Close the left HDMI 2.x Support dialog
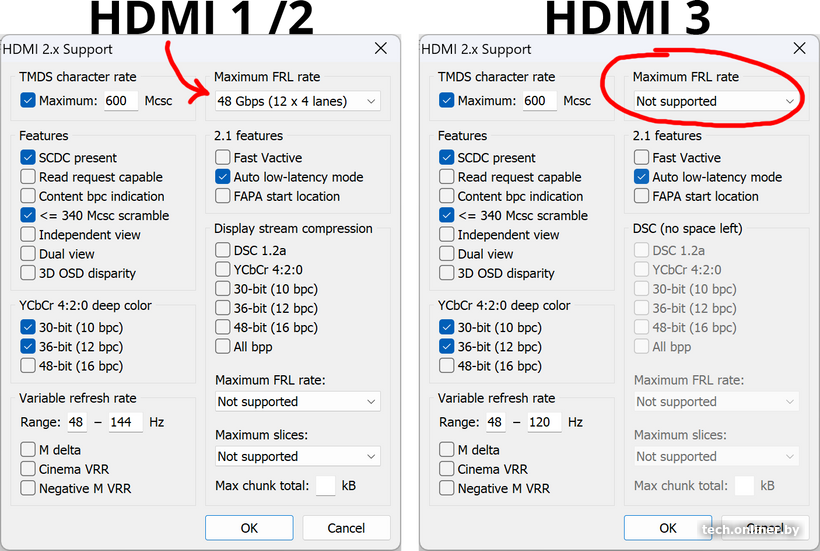The image size is (820, 551). (x=381, y=48)
